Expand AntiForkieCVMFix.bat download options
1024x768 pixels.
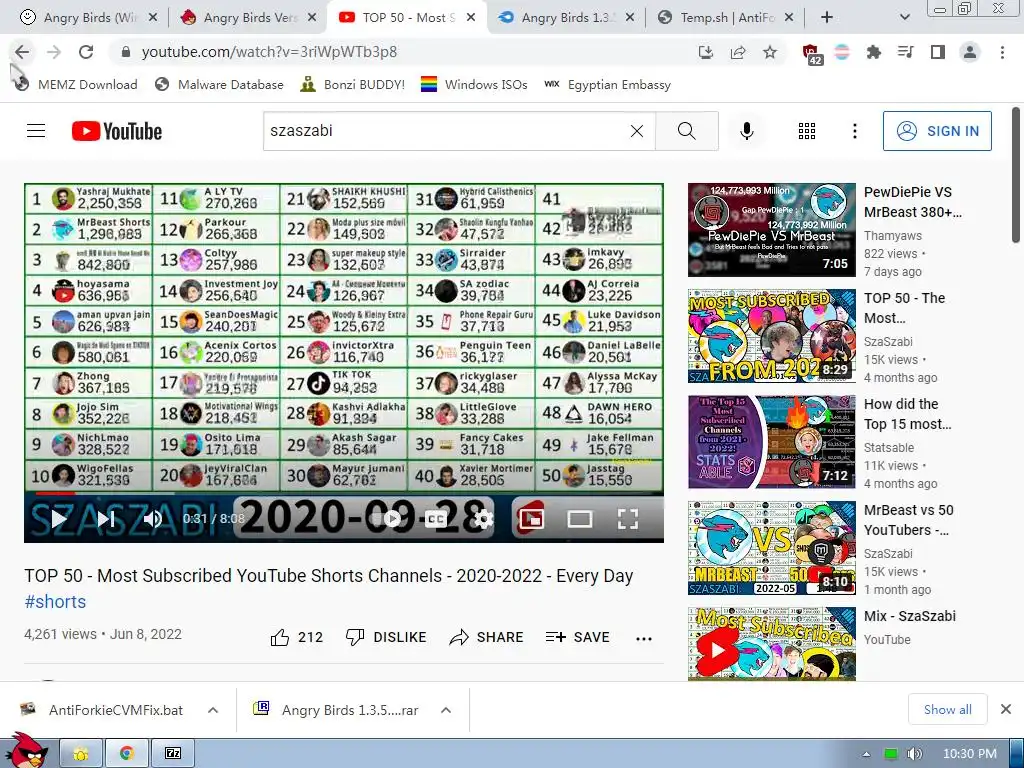click(x=213, y=710)
